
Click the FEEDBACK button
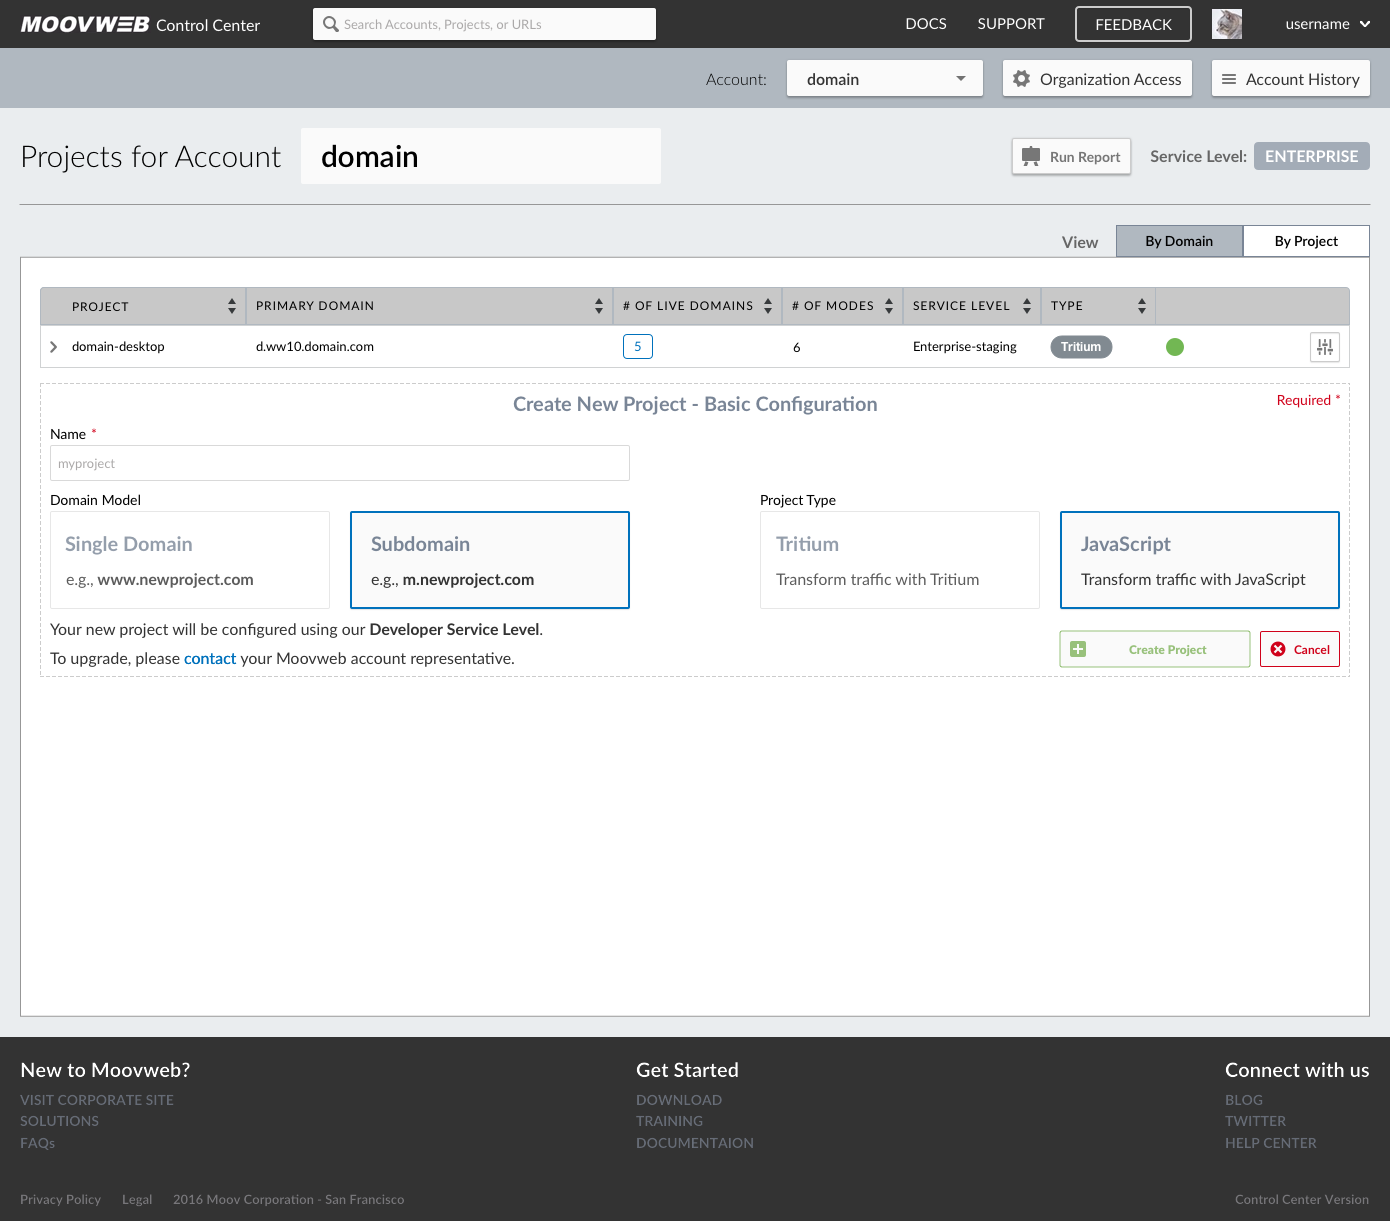coord(1133,24)
